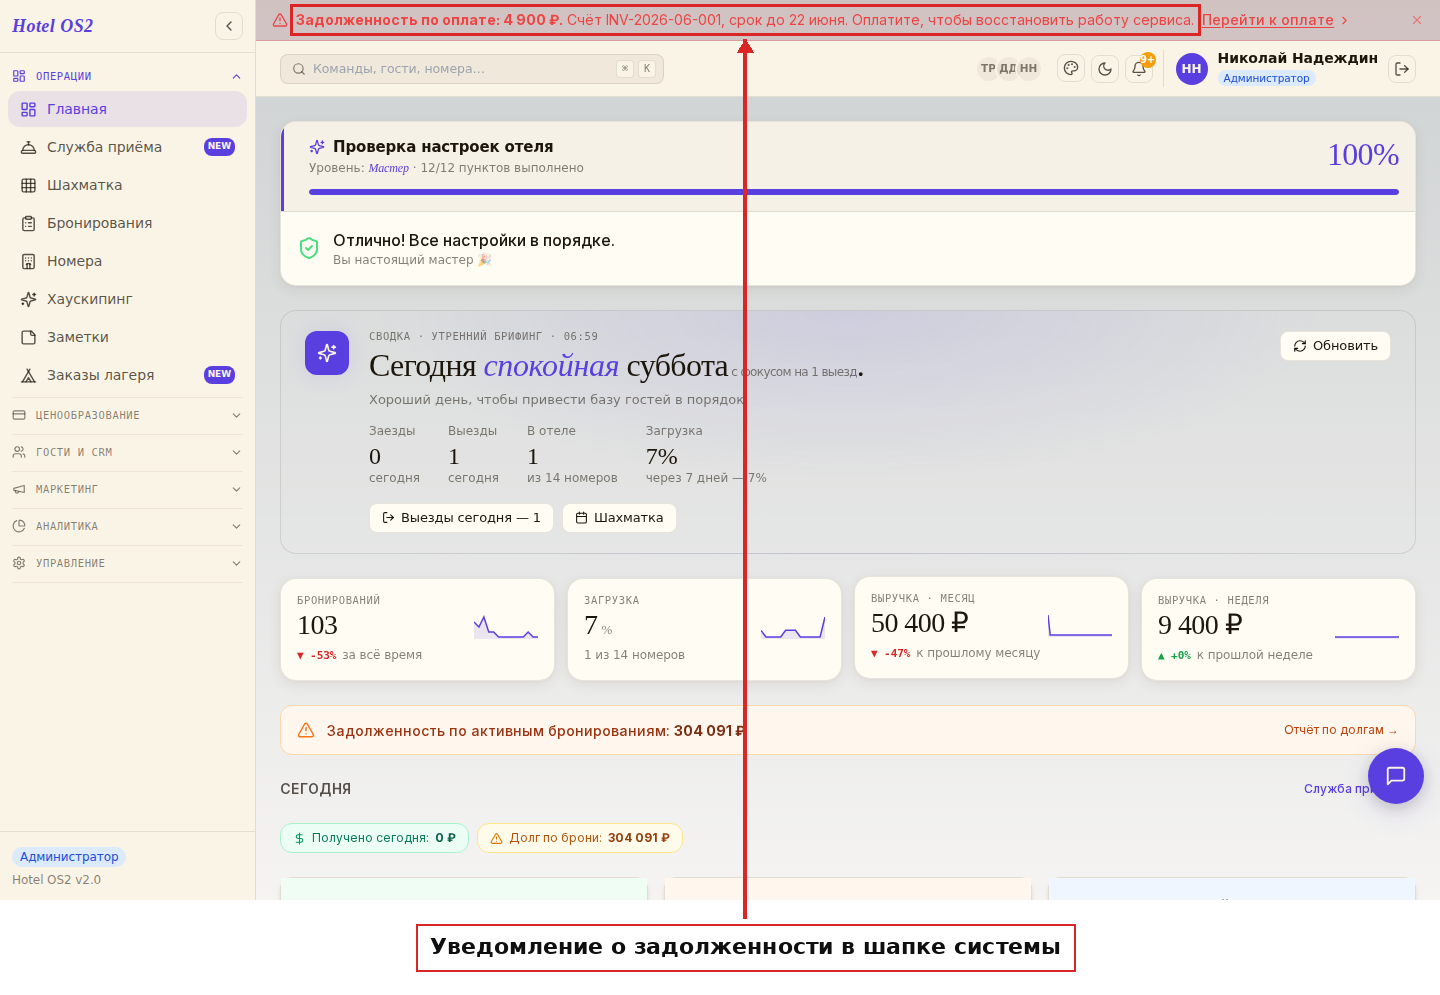Viewport: 1440px width, 995px height.
Task: Click the sparkle icon in the briefing card
Action: [x=327, y=353]
